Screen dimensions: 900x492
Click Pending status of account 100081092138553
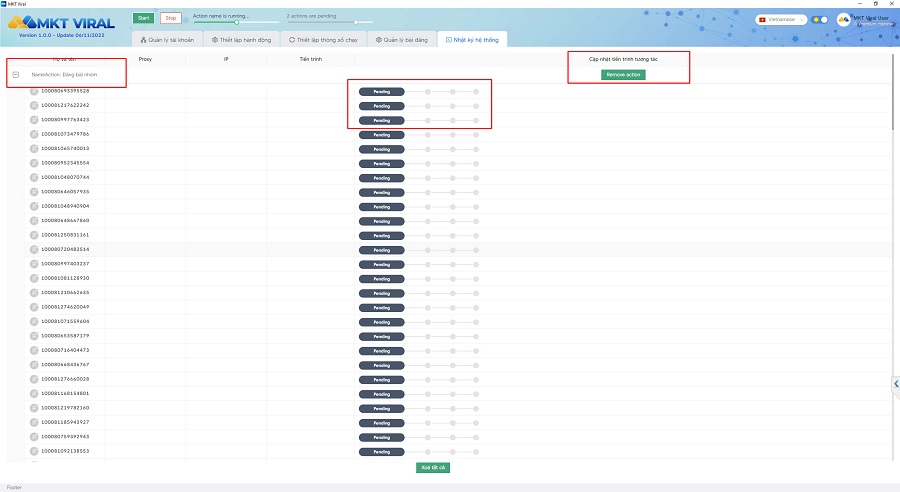[382, 452]
